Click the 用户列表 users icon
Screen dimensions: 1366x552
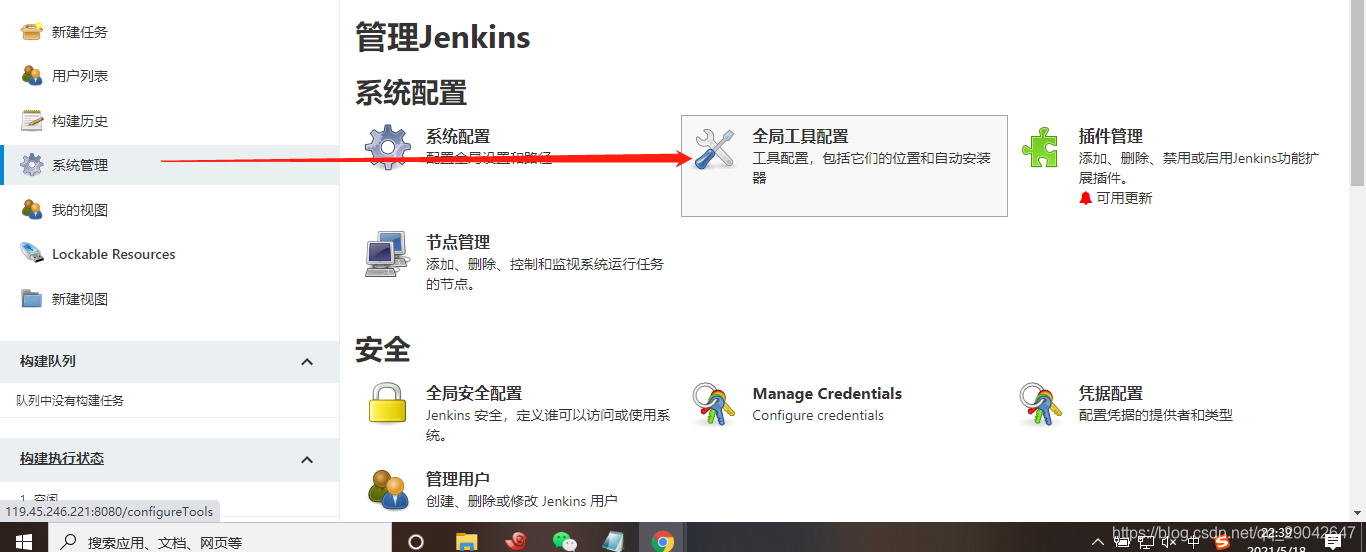tap(32, 76)
